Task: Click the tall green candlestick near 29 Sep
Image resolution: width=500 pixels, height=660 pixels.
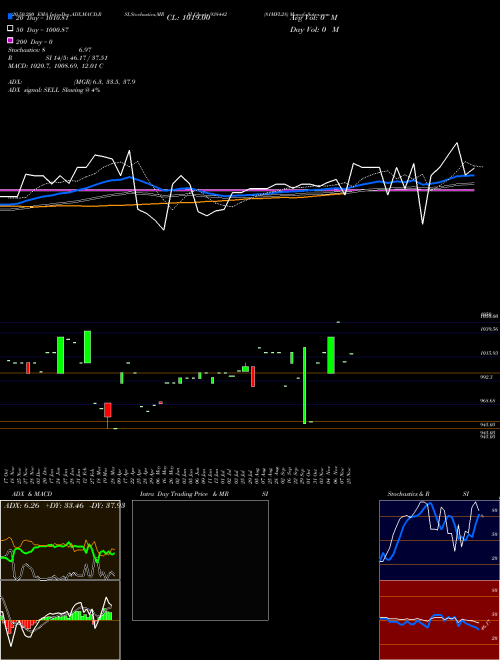Action: pyautogui.click(x=304, y=385)
